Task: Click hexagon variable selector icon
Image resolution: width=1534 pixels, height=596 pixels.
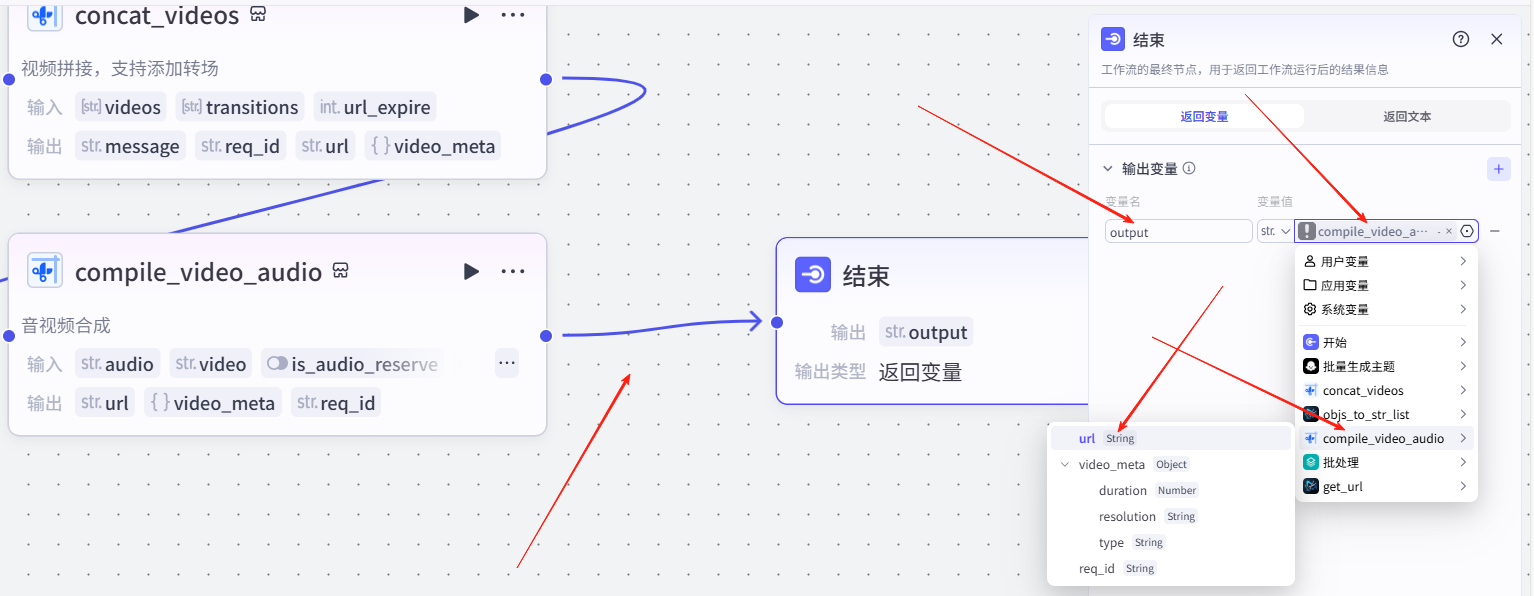Action: 1467,231
